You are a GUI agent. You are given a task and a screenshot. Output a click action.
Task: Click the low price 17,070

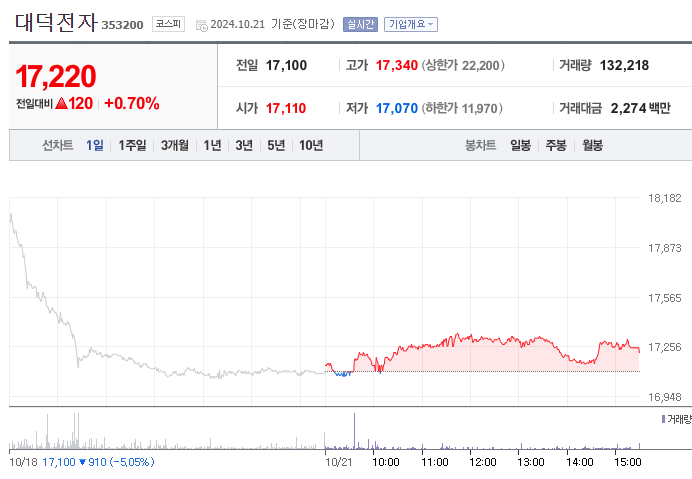[396, 108]
